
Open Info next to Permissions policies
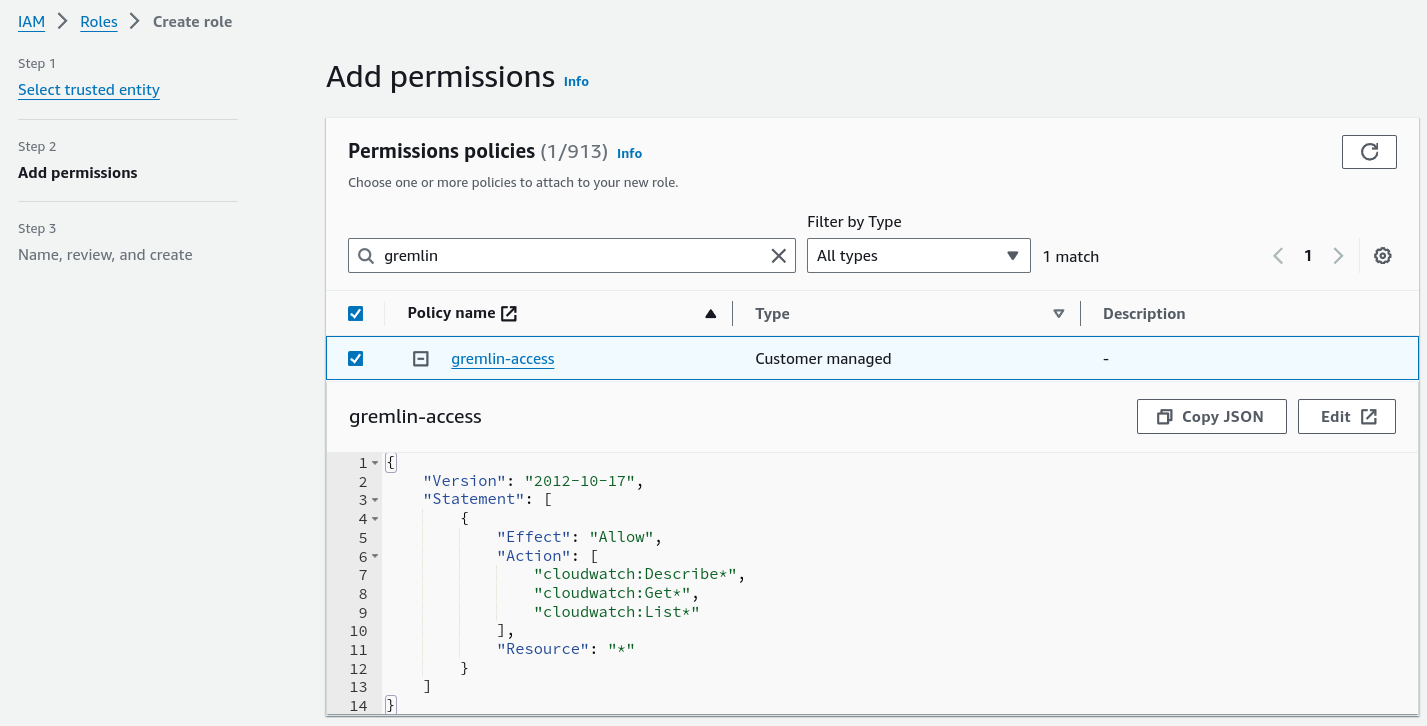[629, 154]
